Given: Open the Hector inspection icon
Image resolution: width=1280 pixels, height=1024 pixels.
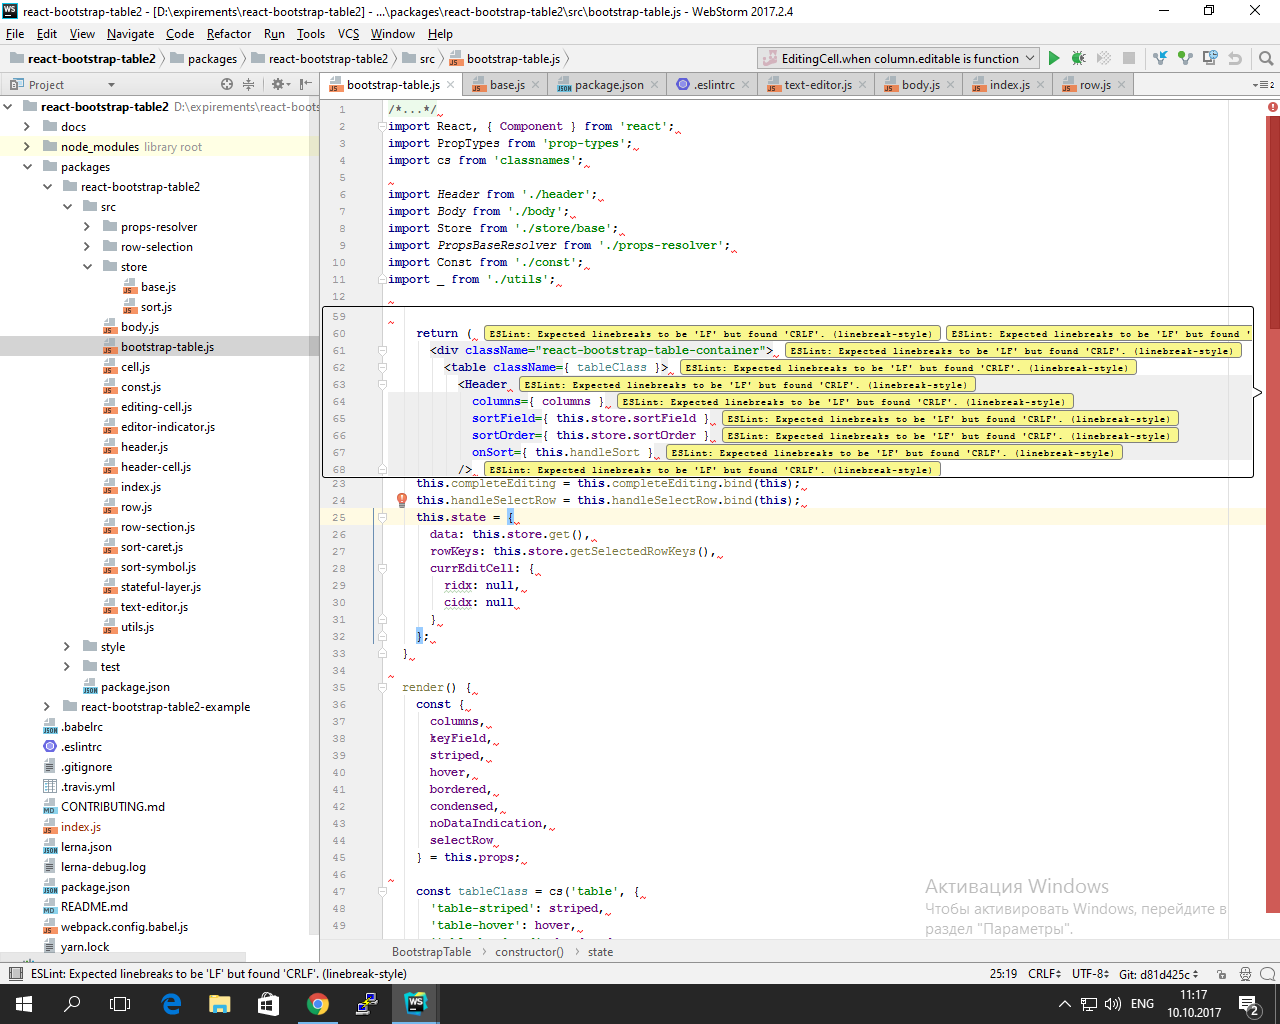Looking at the screenshot, I should tap(1245, 974).
